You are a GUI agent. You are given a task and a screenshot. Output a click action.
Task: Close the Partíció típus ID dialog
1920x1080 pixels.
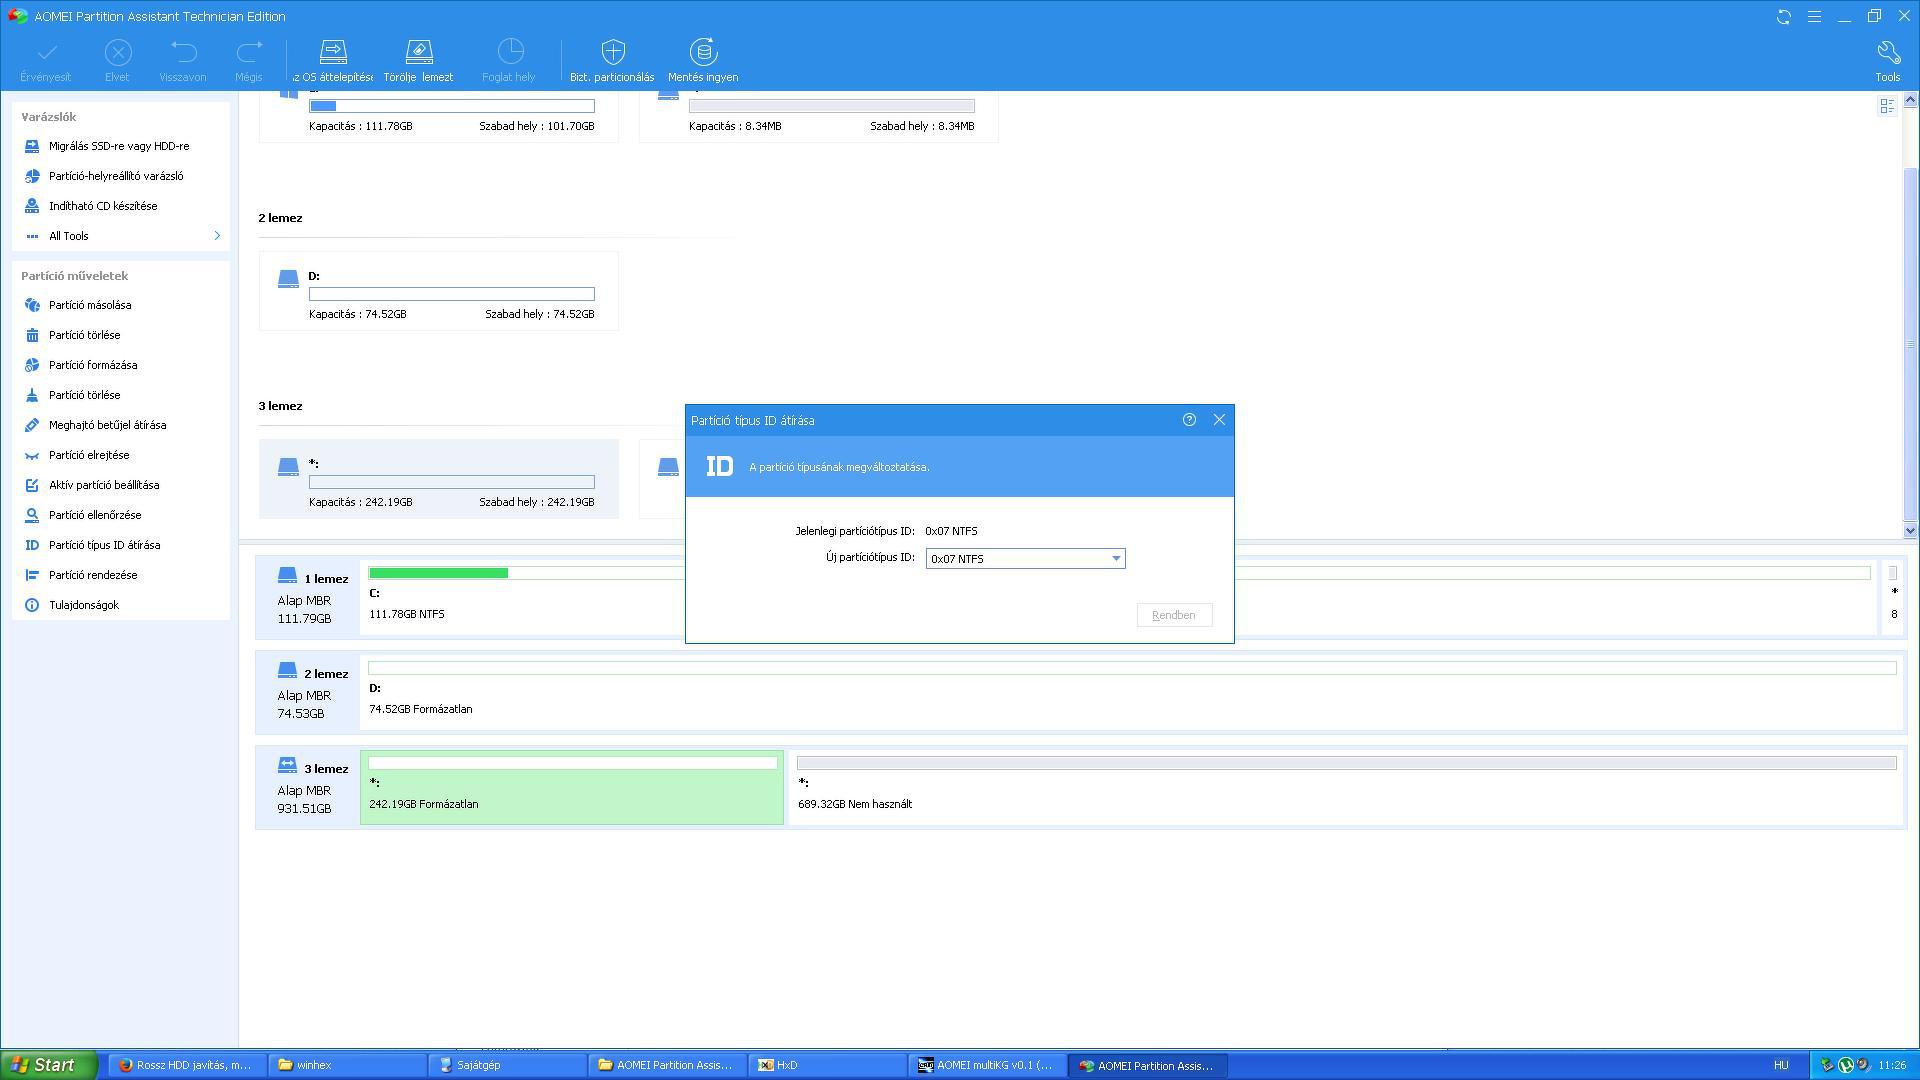point(1219,420)
